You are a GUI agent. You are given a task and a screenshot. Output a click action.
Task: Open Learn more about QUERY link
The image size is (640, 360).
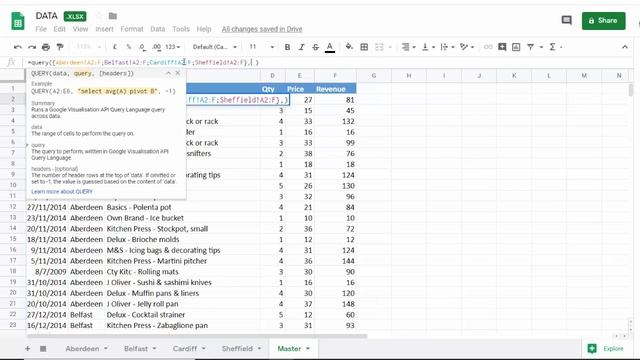[62, 191]
